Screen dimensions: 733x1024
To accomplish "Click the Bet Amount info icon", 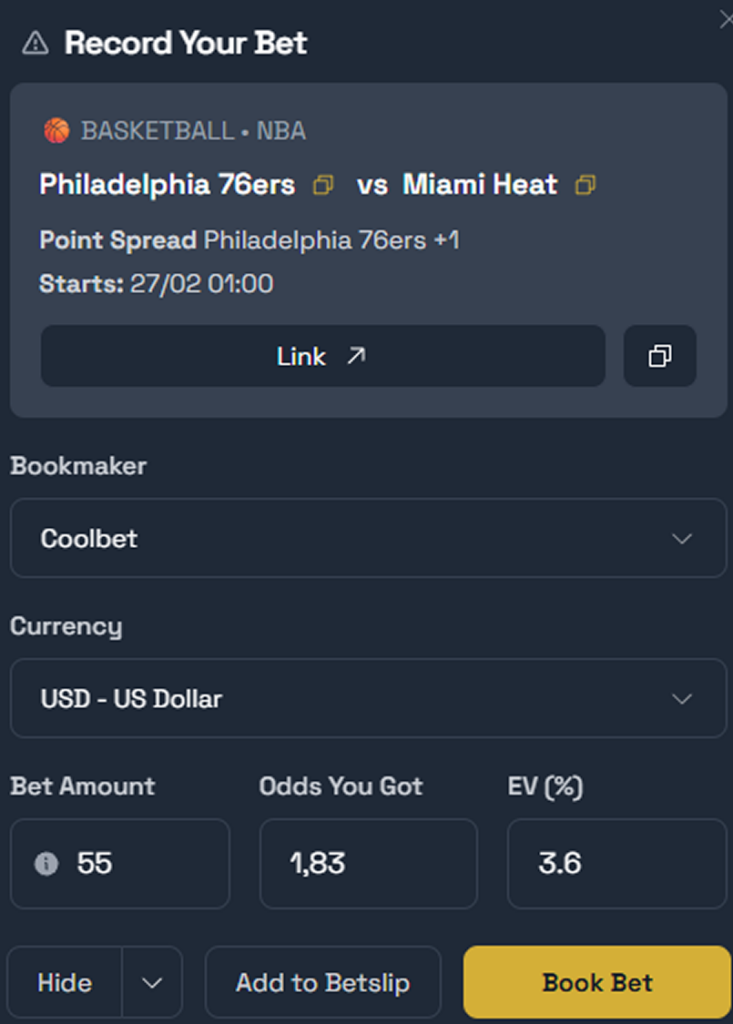I will pos(46,863).
